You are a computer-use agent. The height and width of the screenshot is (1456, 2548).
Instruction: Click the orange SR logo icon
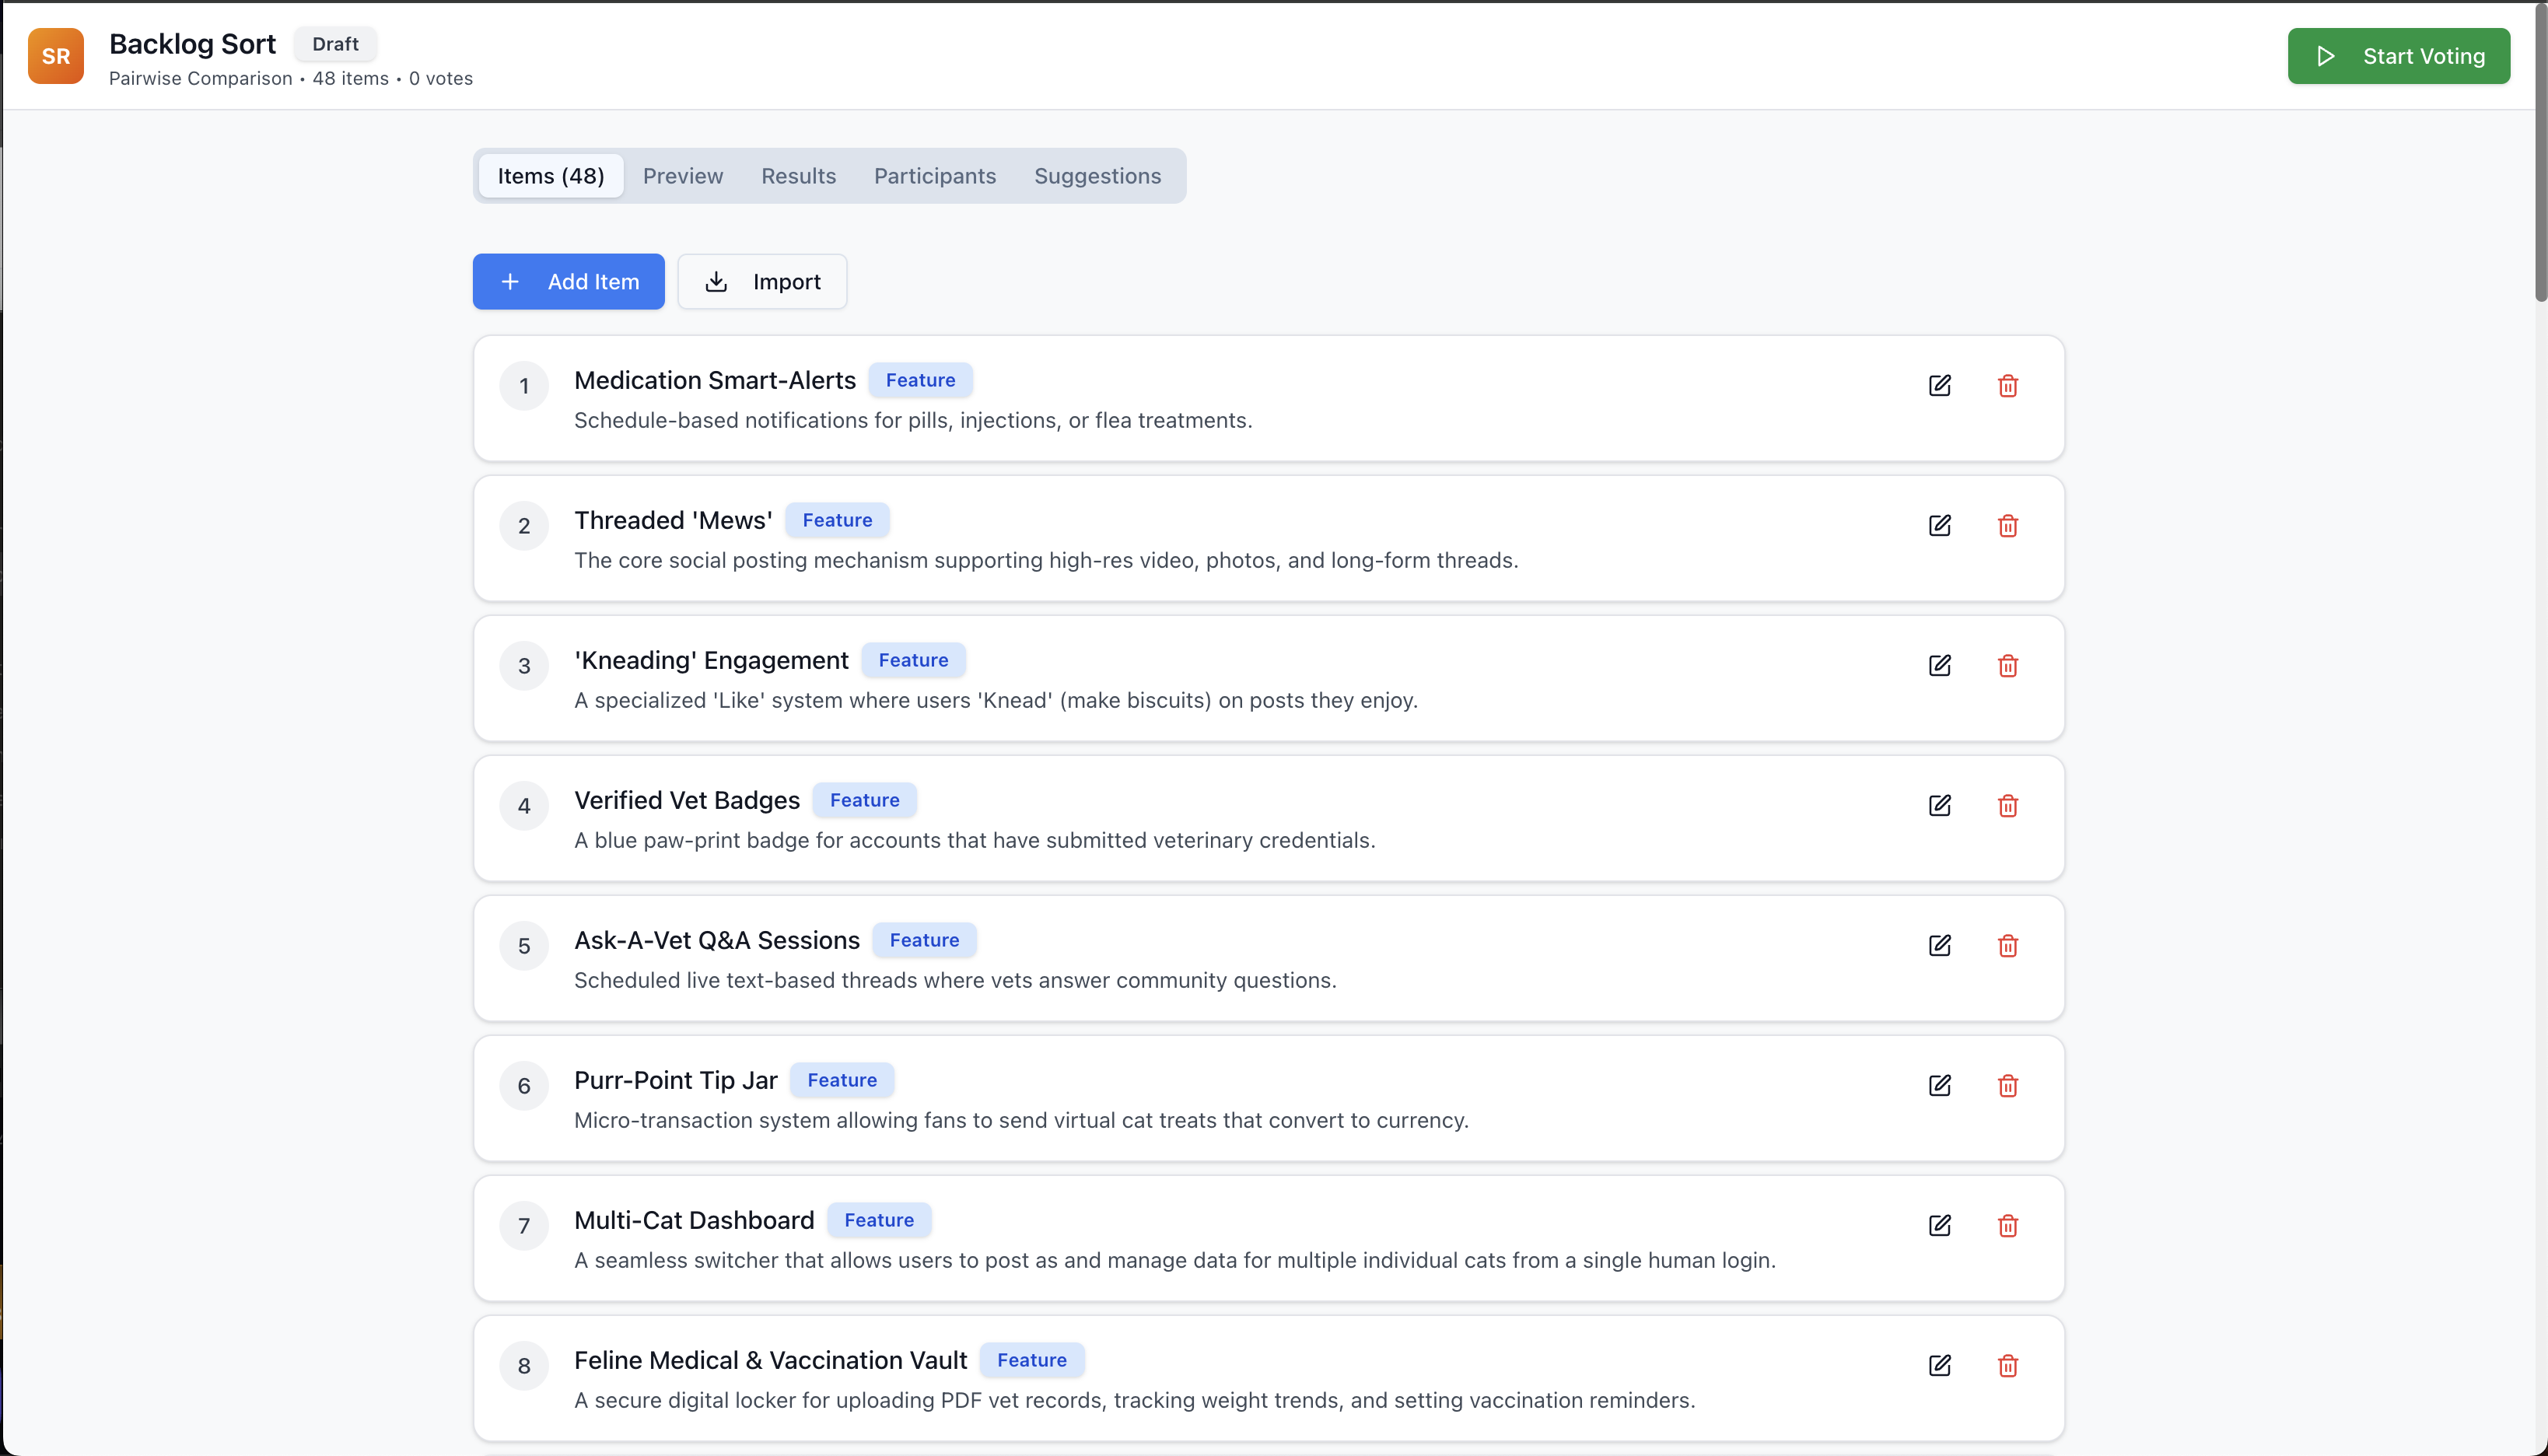tap(56, 56)
